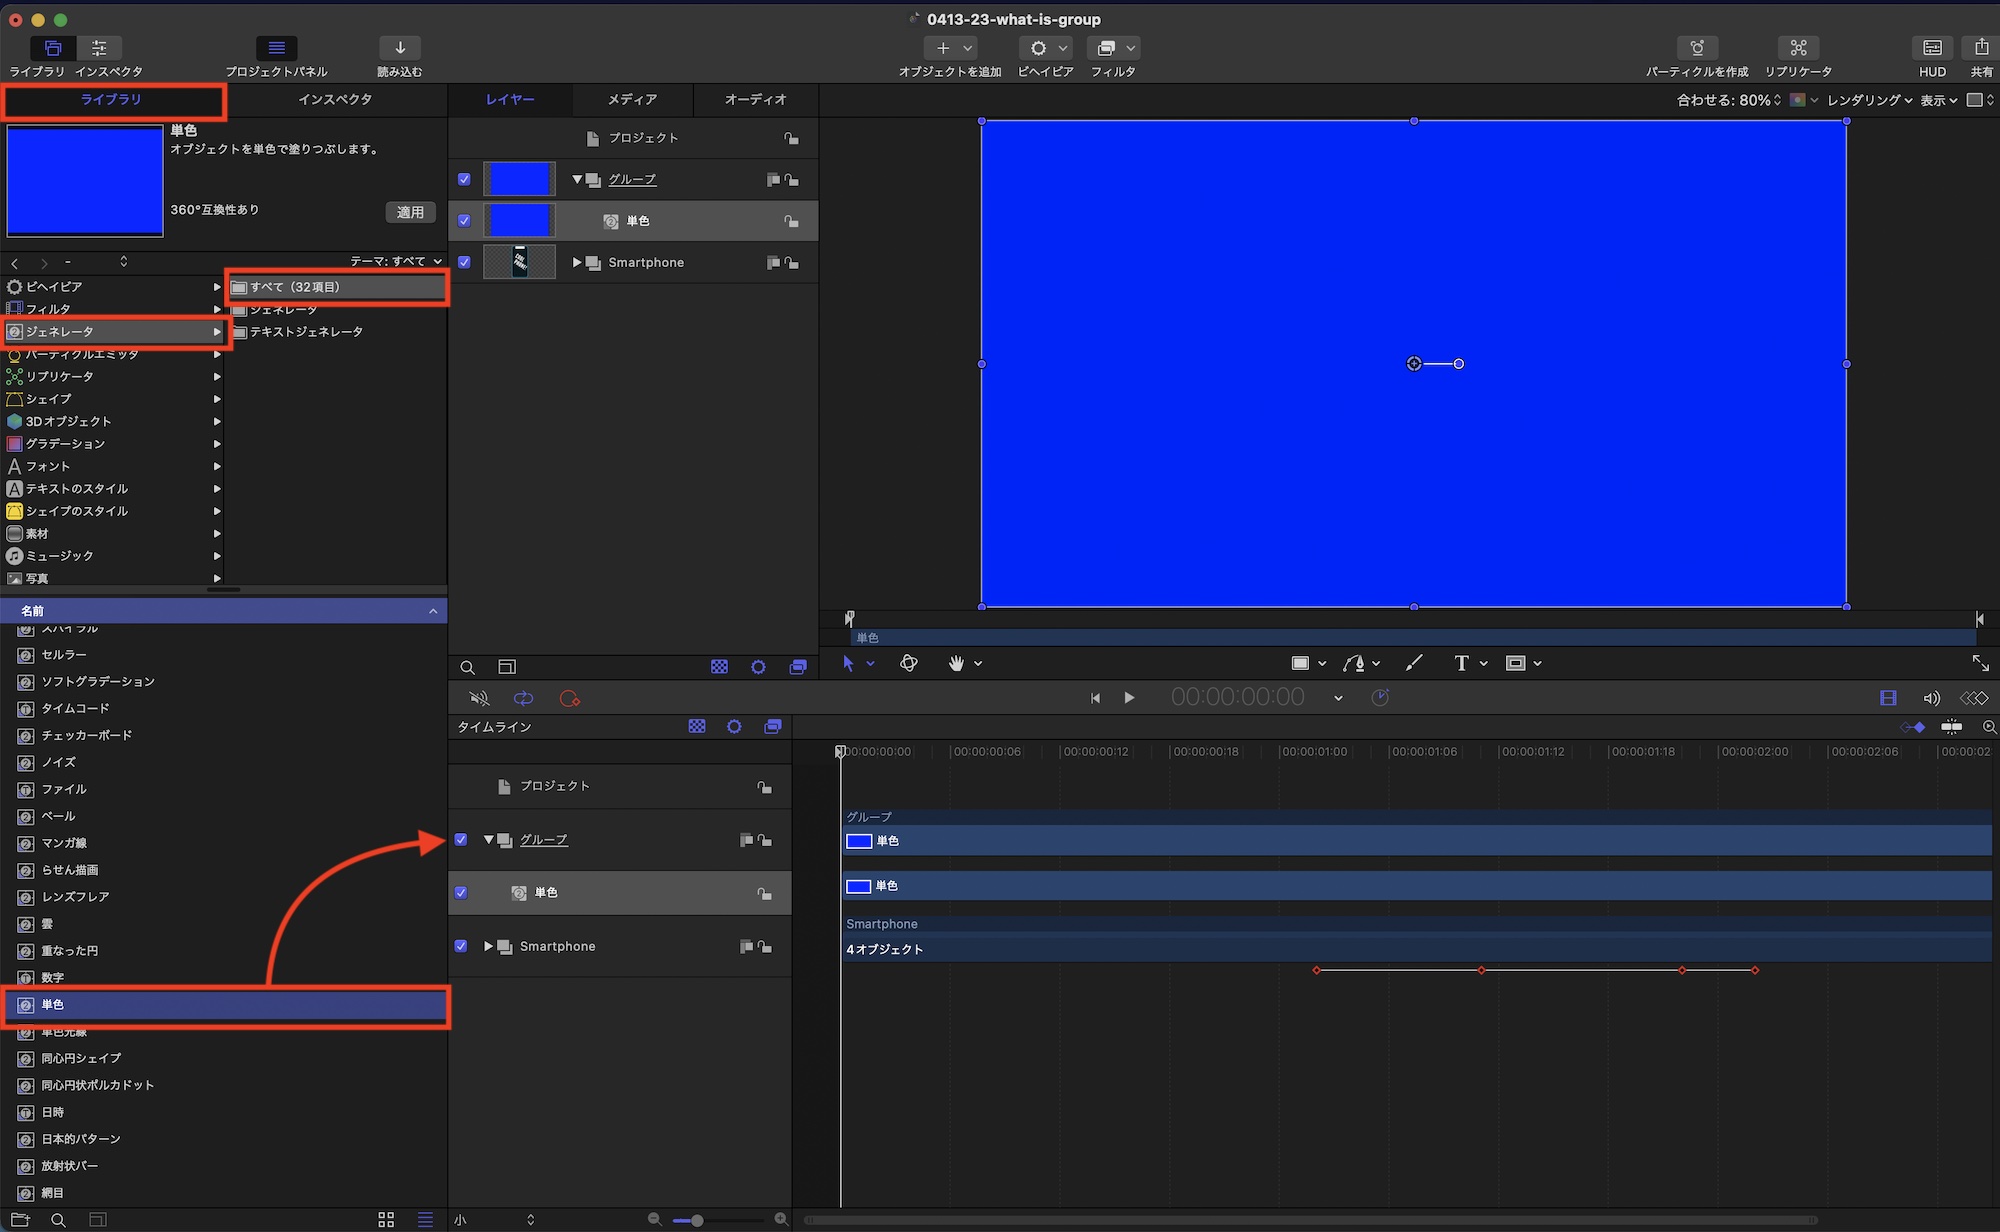Select the hand pan tool
2000x1232 pixels.
[x=956, y=663]
